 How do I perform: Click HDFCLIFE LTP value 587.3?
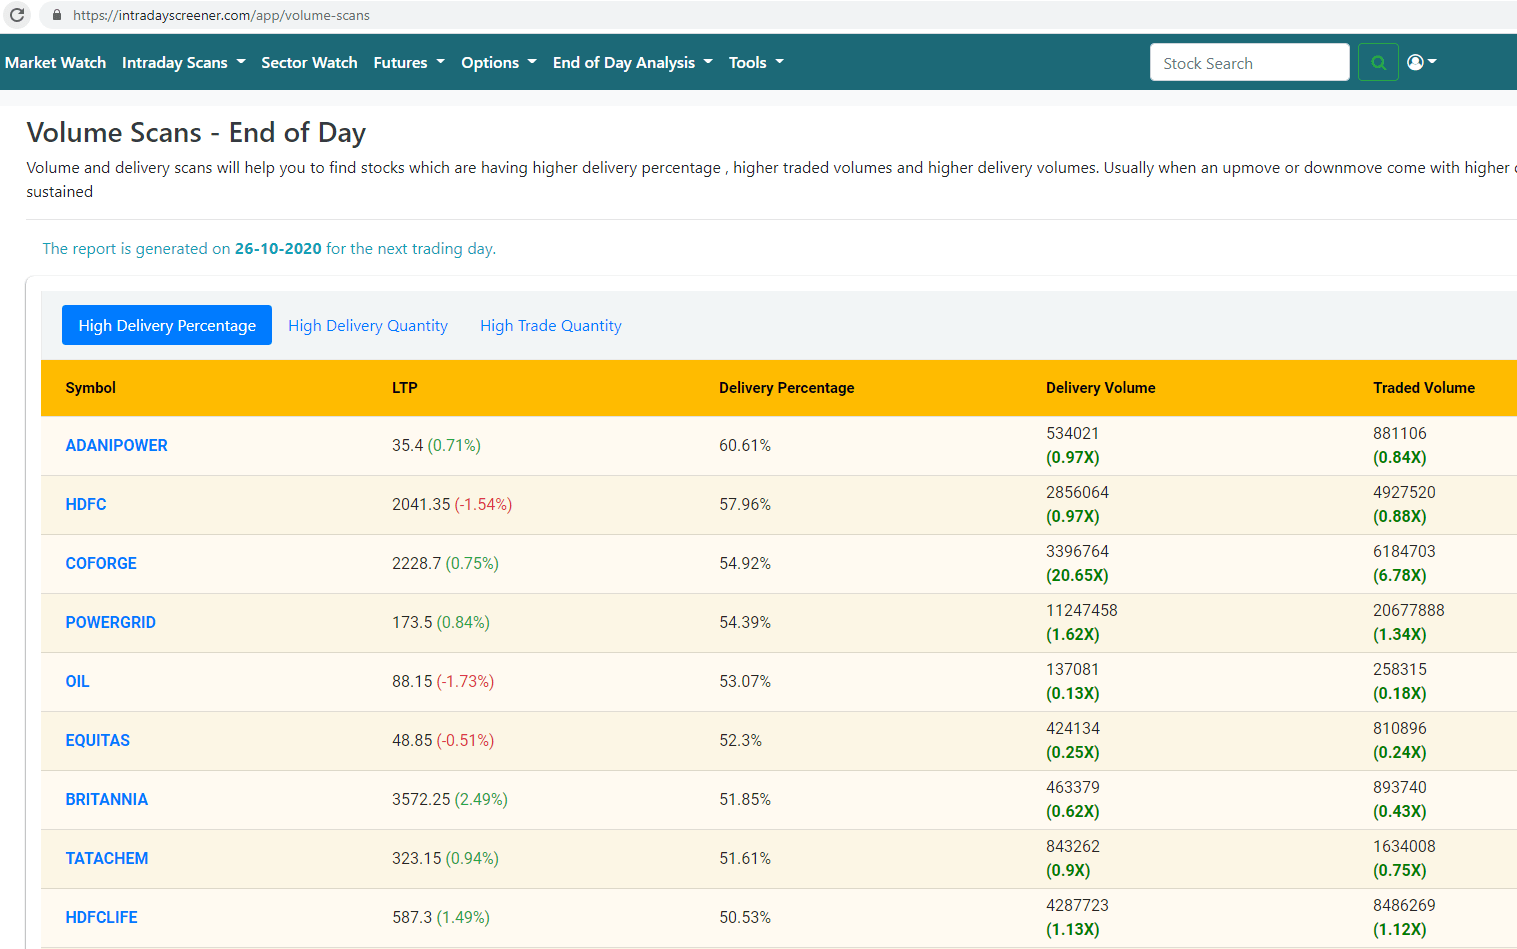412,917
